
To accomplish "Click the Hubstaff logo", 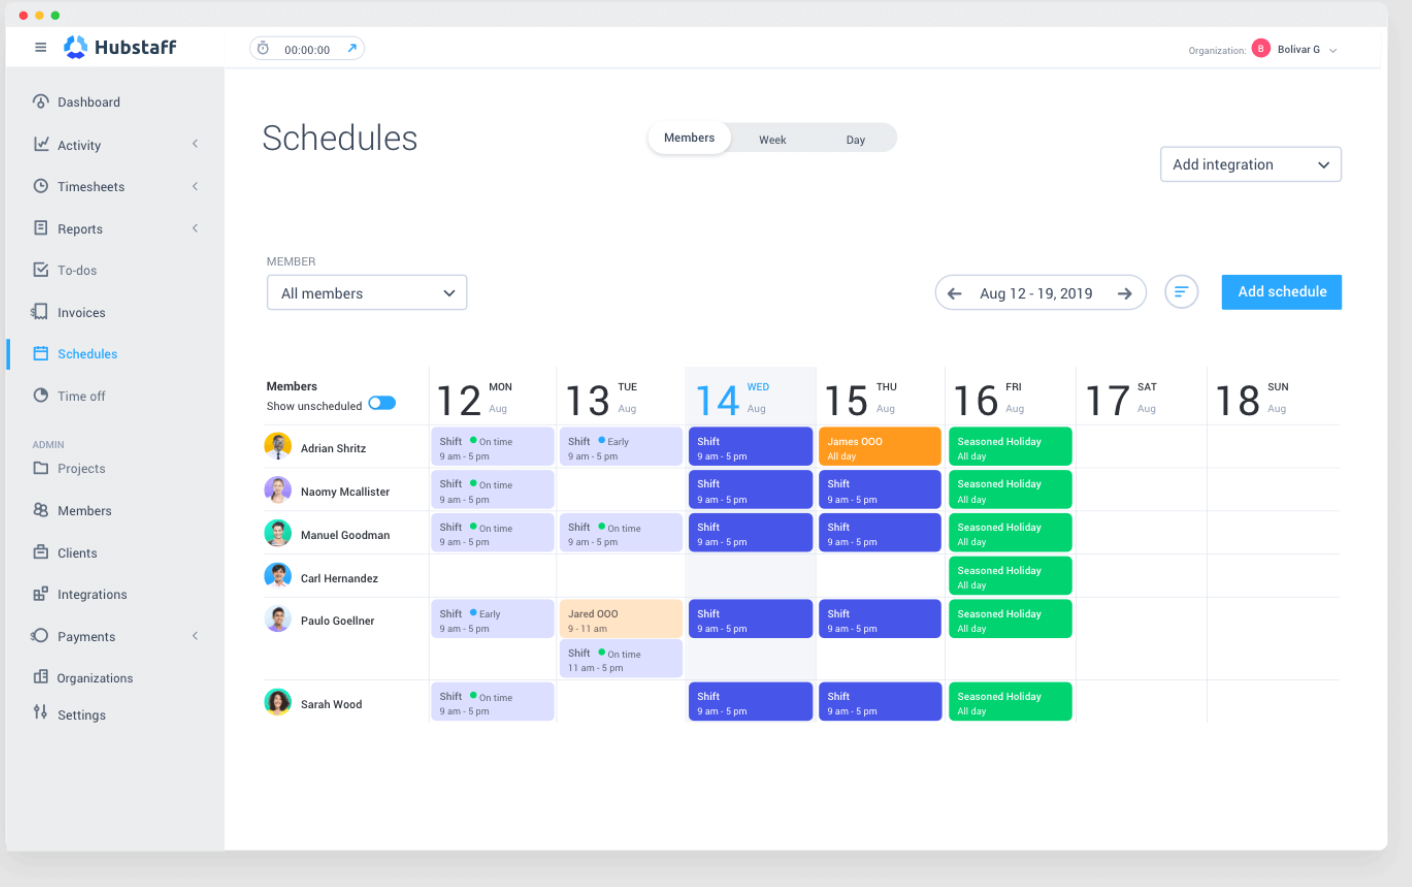I will 120,47.
